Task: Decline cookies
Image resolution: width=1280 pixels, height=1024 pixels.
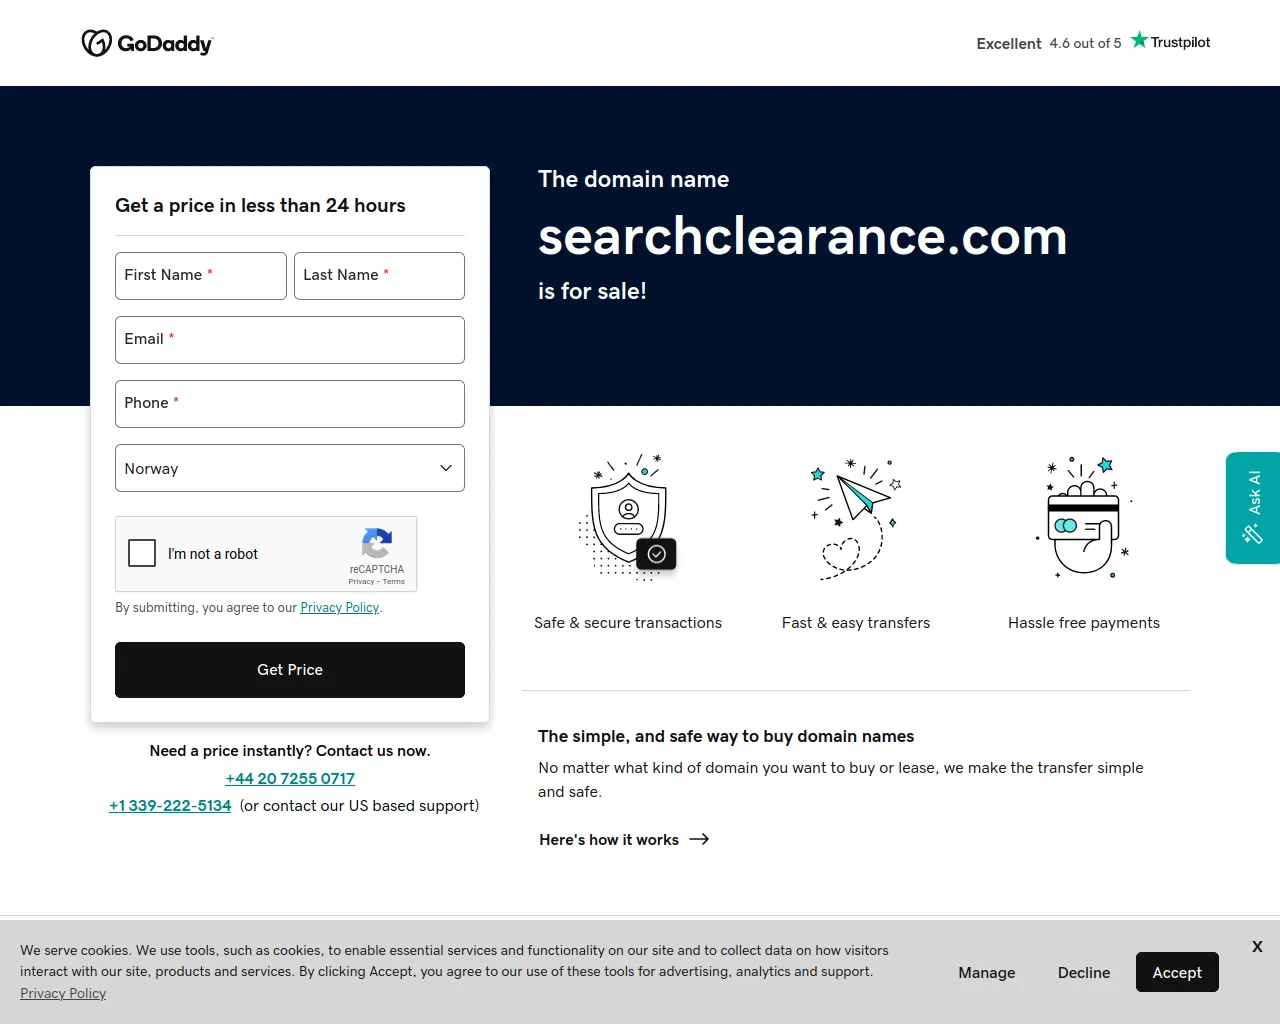Action: click(x=1083, y=972)
